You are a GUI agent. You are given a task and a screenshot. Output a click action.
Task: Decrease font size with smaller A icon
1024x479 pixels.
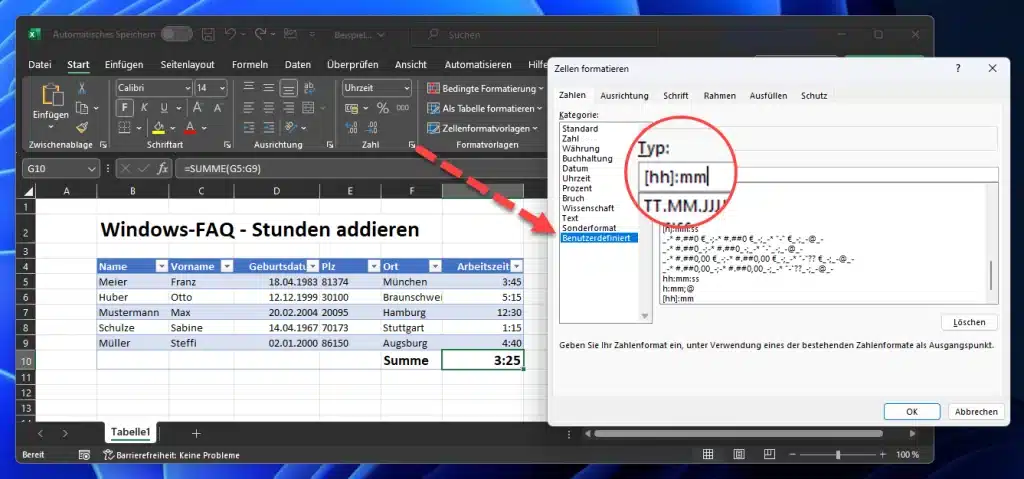(217, 108)
